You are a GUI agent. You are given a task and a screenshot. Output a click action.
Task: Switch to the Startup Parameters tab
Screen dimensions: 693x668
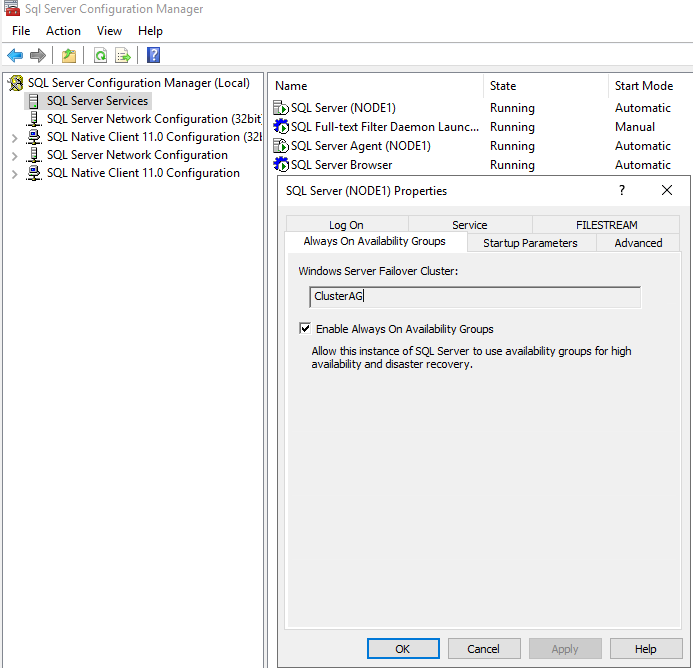(x=530, y=243)
